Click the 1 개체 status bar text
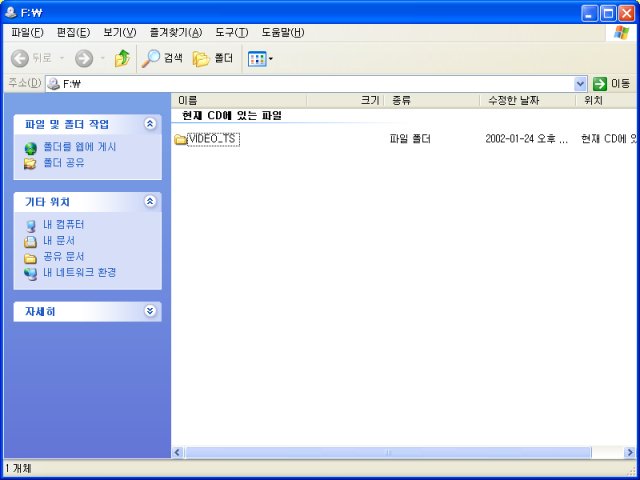Viewport: 640px width, 480px height. [x=18, y=468]
